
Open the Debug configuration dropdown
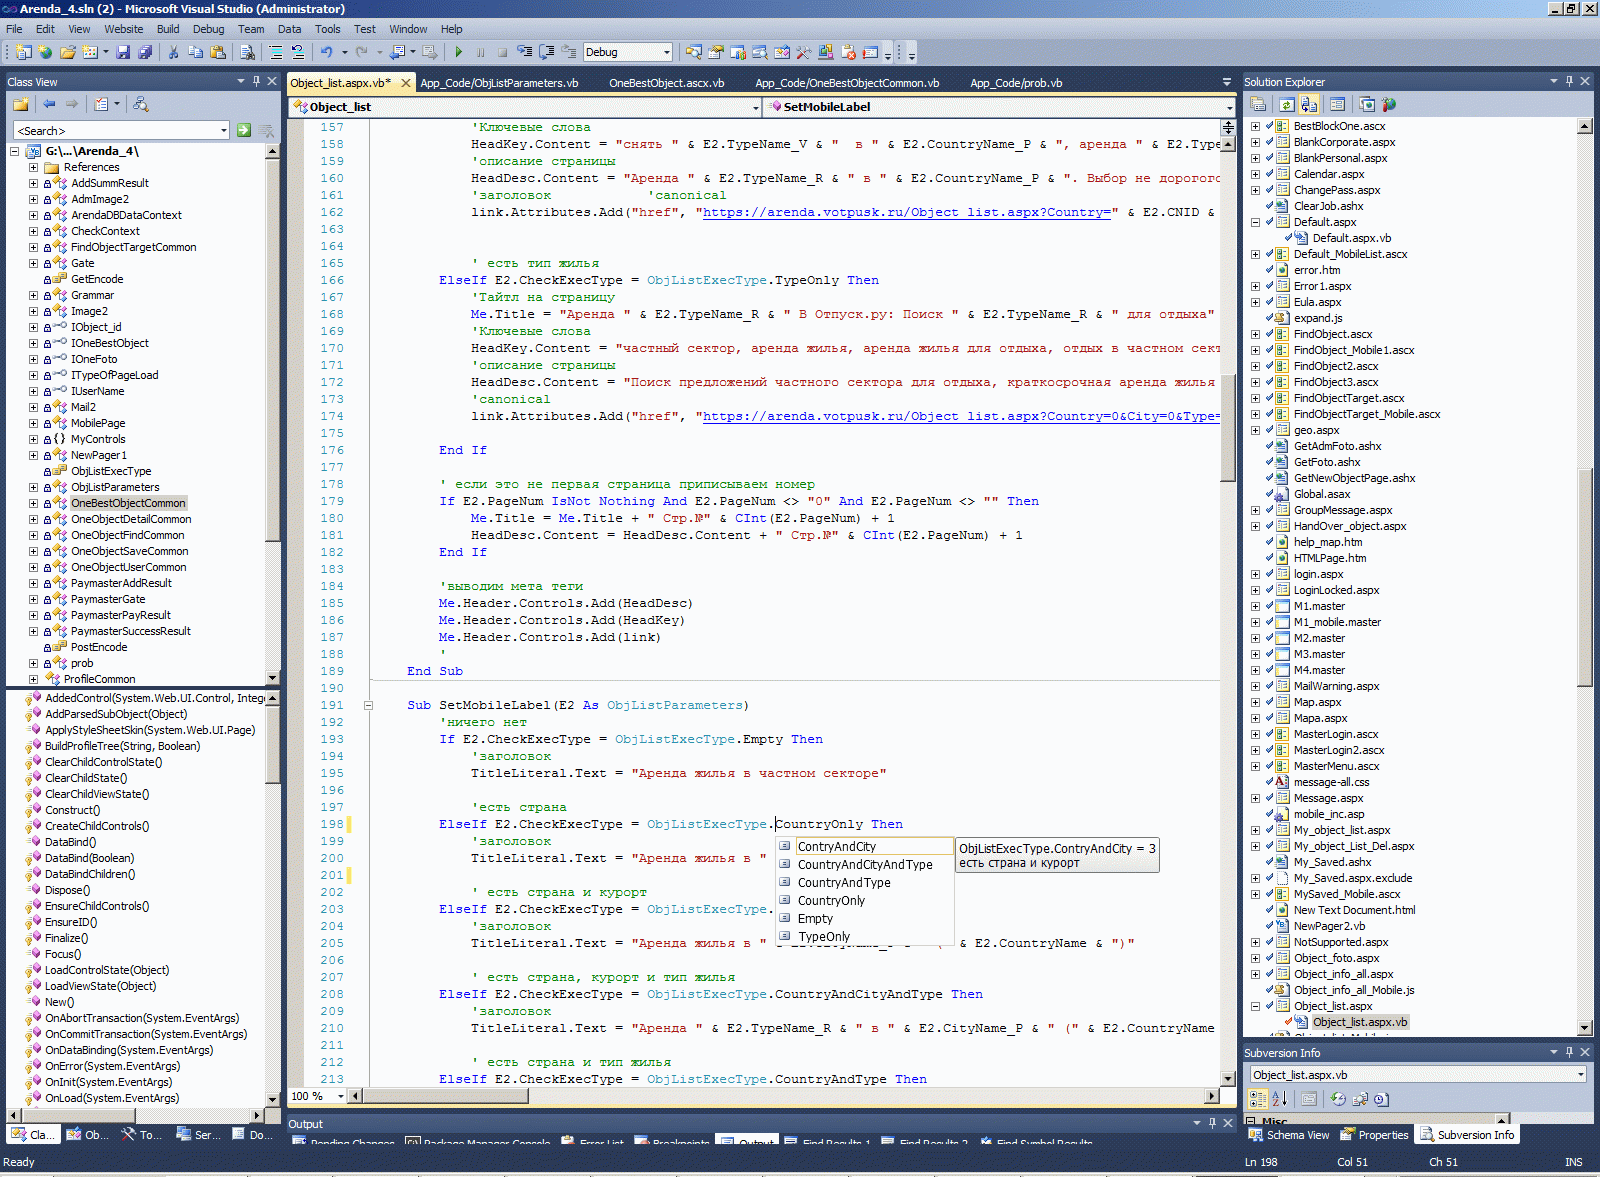666,52
